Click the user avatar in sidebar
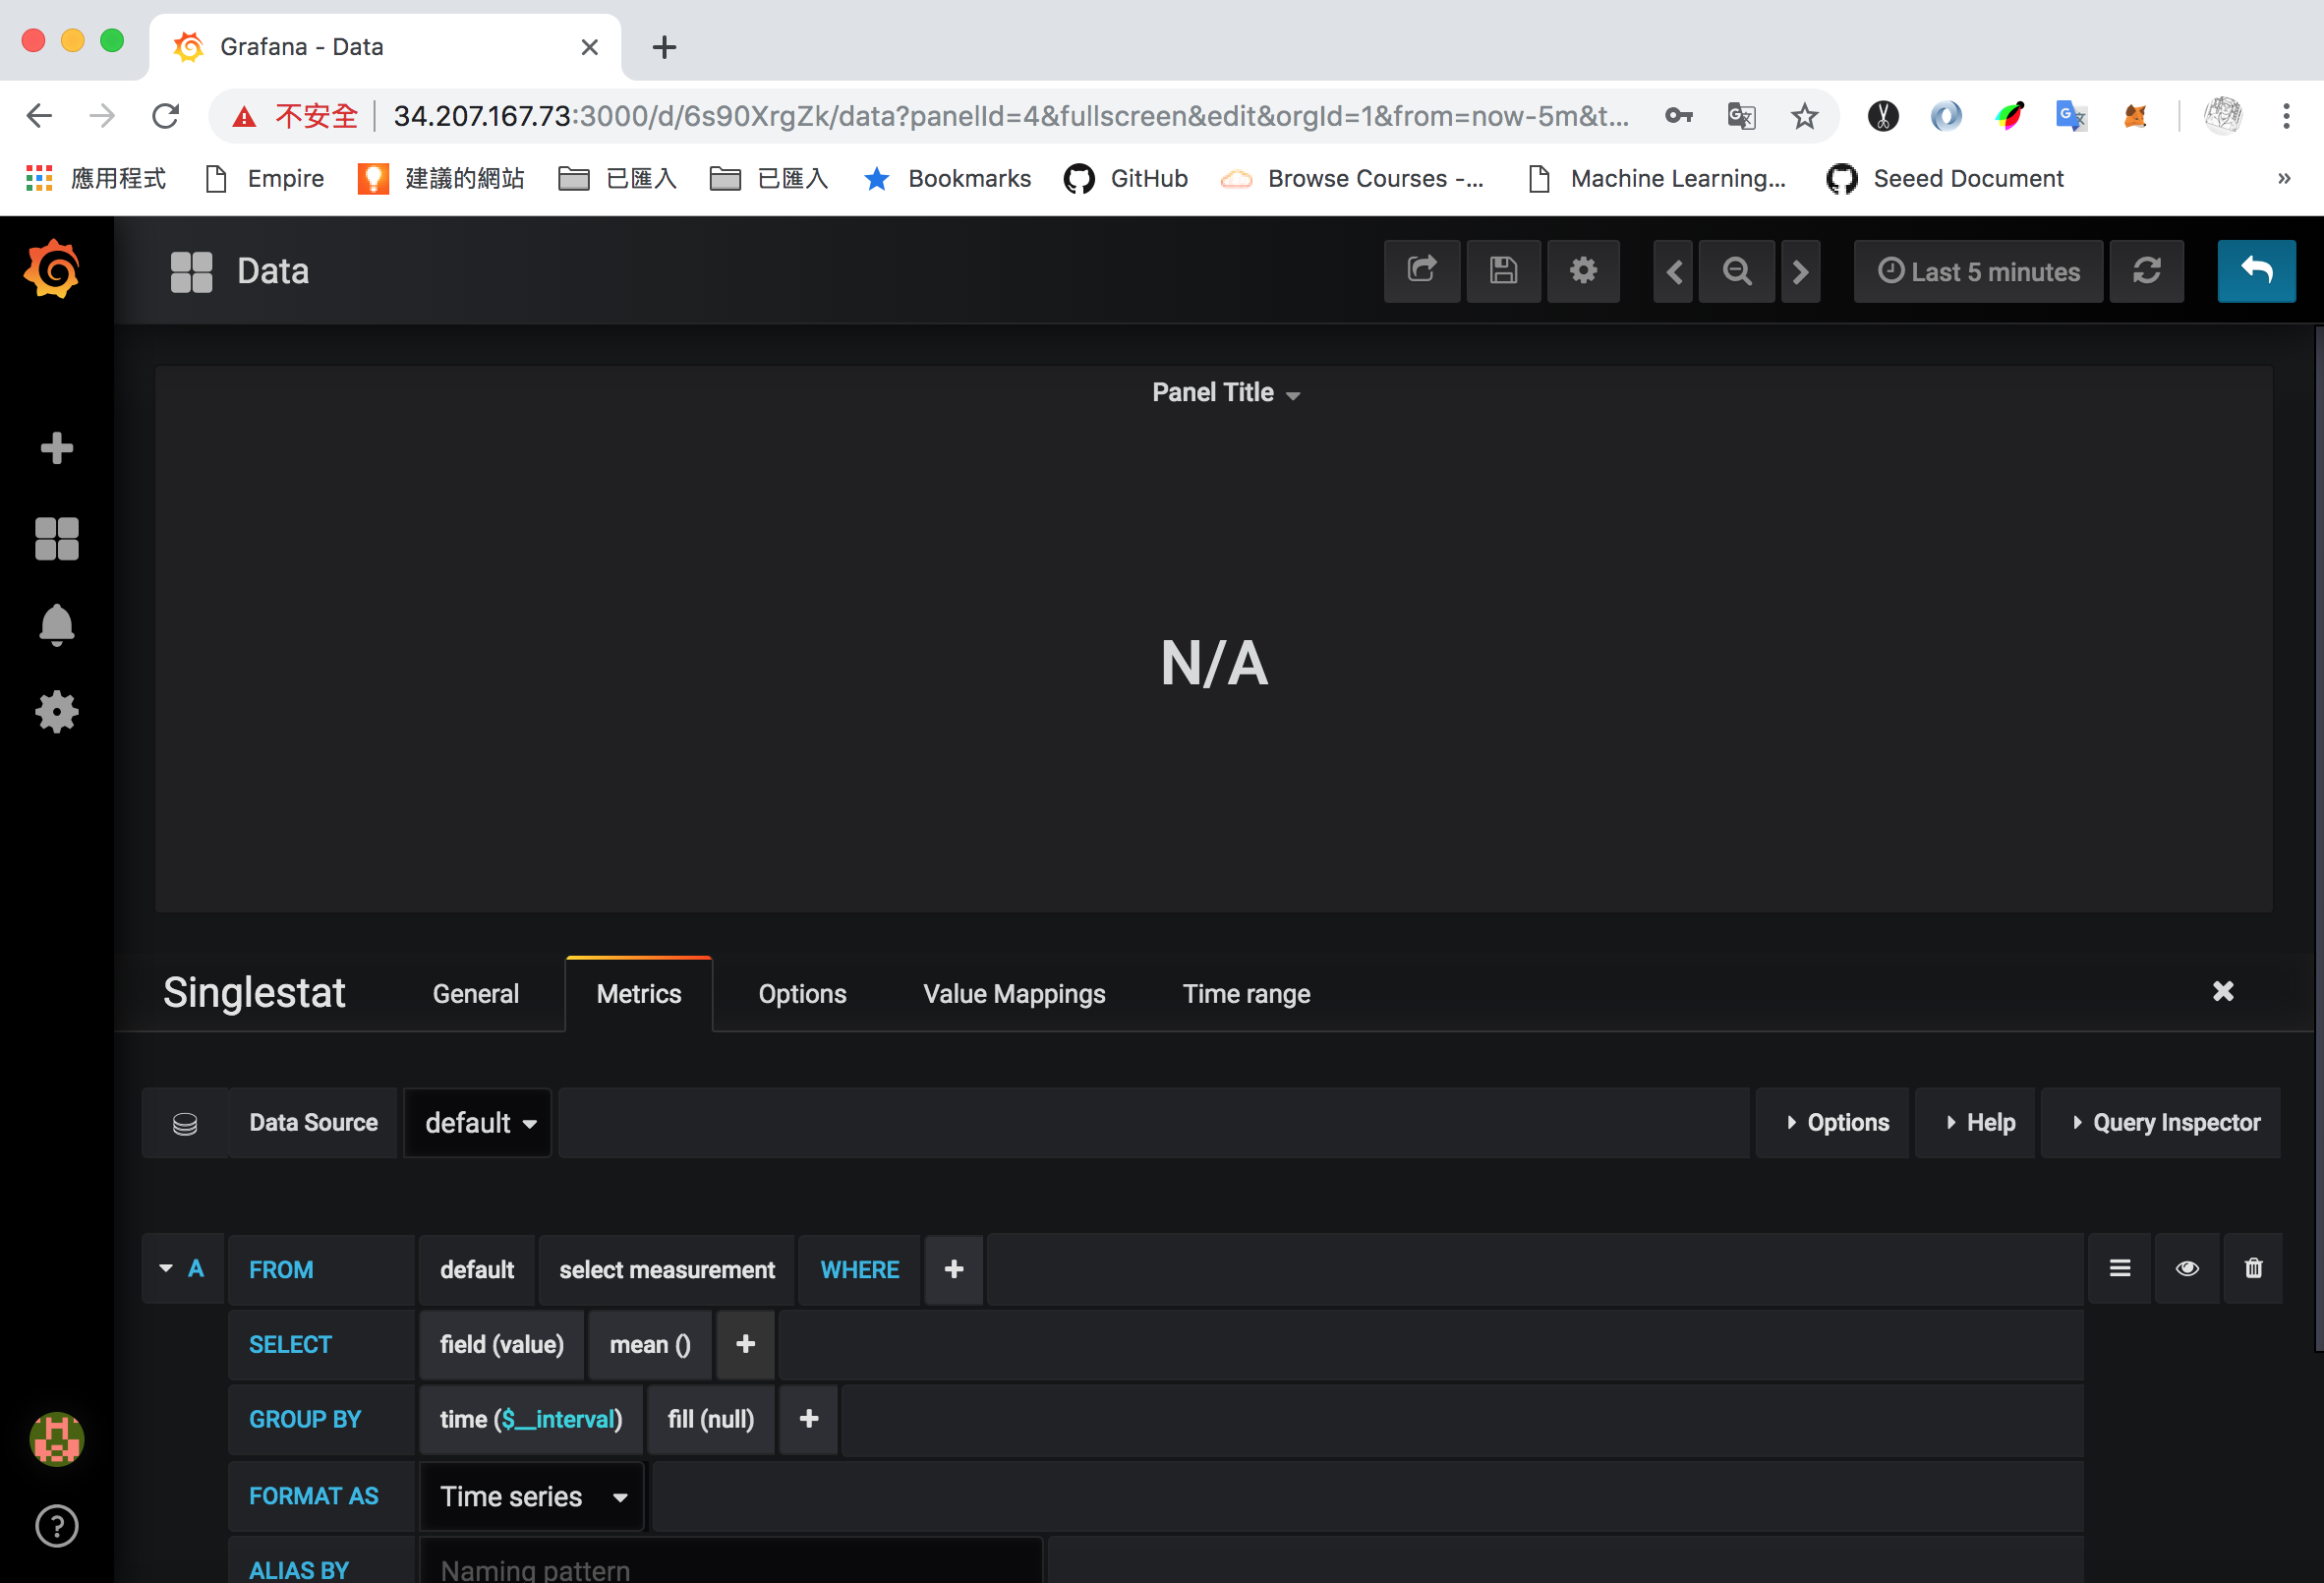This screenshot has width=2324, height=1583. click(x=56, y=1439)
